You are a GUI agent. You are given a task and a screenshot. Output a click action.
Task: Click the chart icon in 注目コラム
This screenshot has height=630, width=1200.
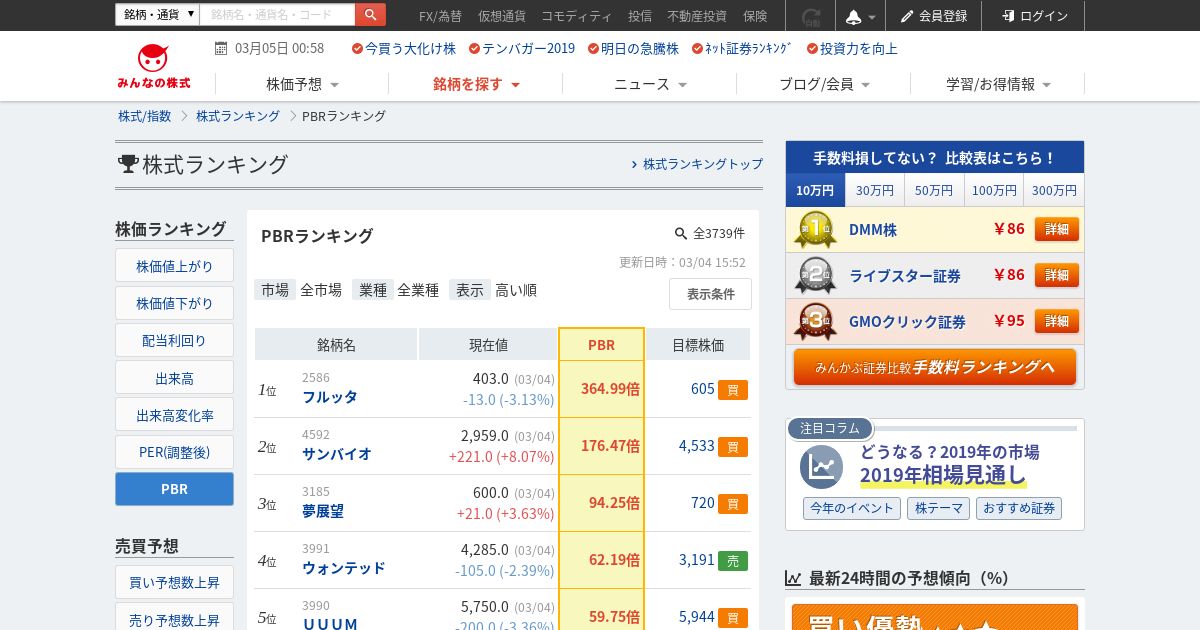821,466
